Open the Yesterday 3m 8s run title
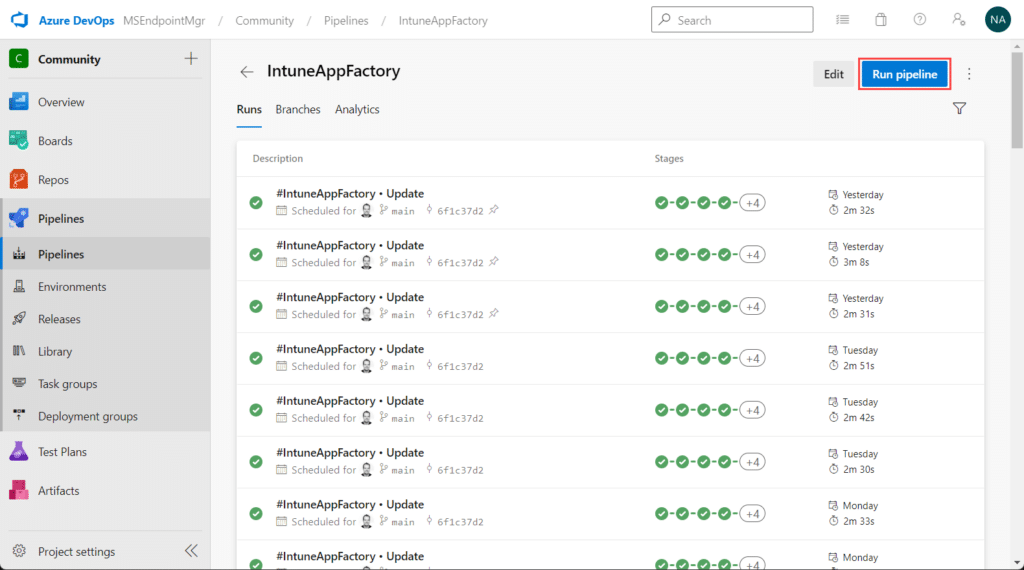The image size is (1024, 570). 350,245
